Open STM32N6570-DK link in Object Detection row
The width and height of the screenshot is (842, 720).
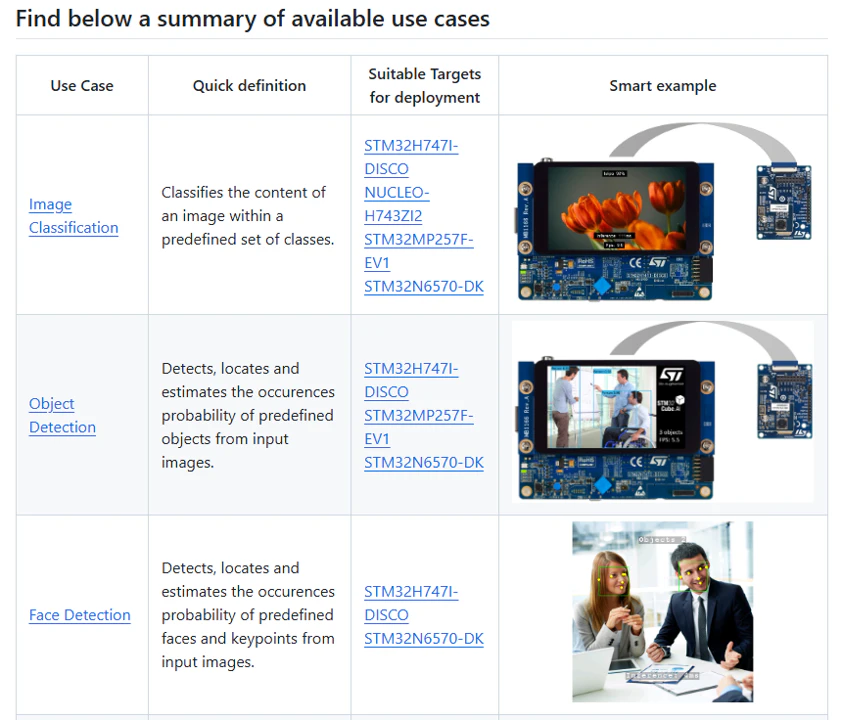pyautogui.click(x=424, y=462)
